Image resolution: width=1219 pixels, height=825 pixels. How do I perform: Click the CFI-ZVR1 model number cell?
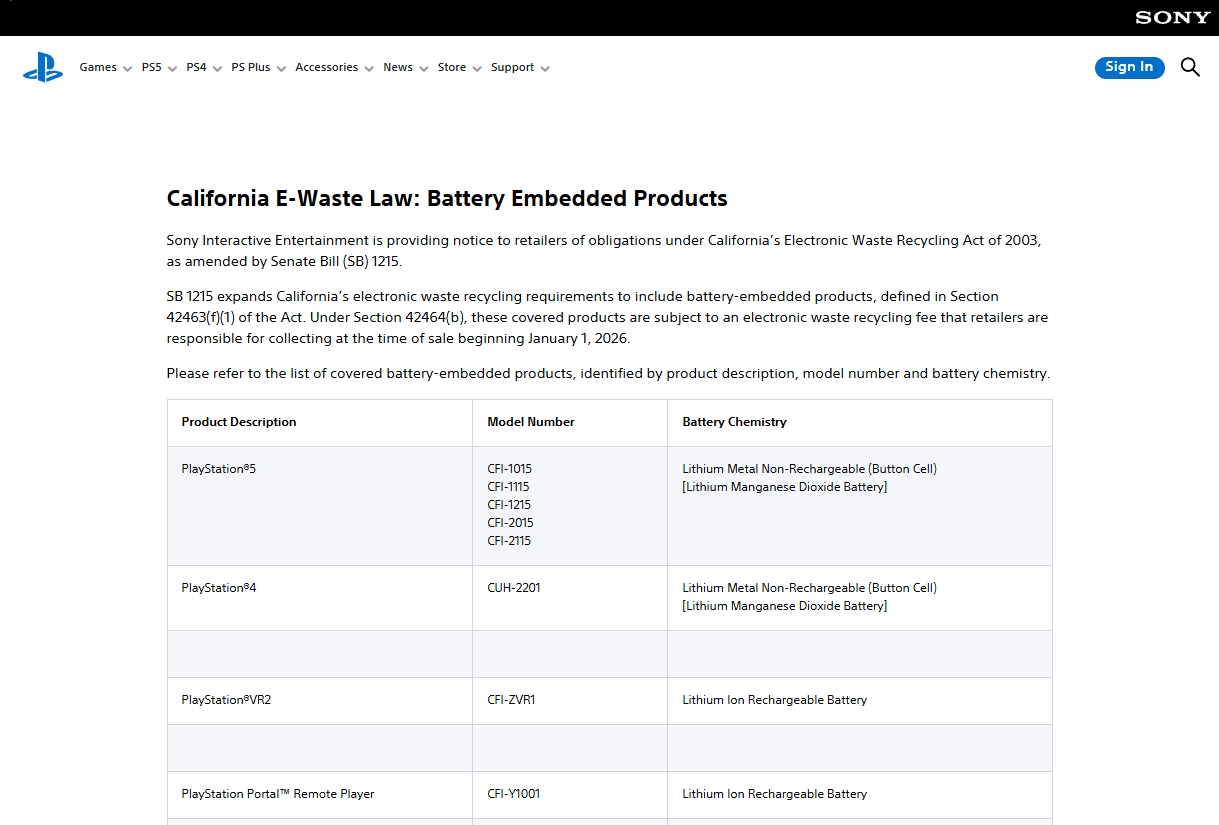[x=511, y=700]
